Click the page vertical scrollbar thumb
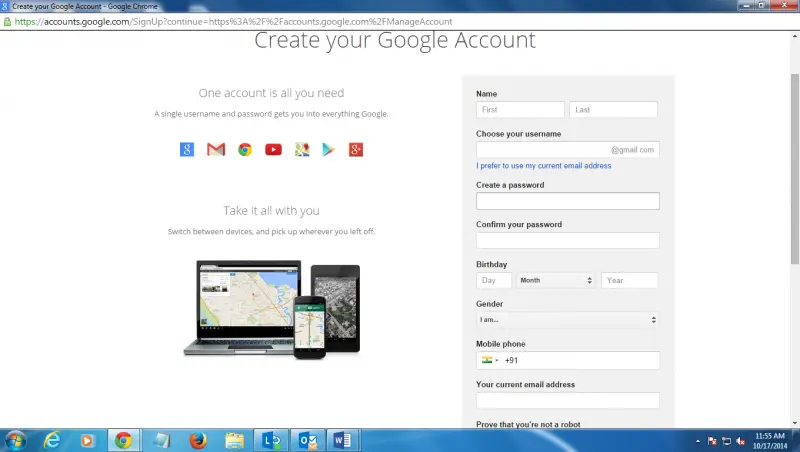 [795, 168]
